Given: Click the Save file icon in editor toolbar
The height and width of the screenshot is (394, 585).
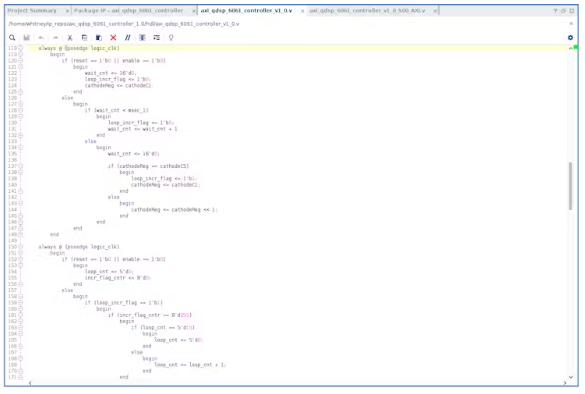Looking at the screenshot, I should 26,38.
